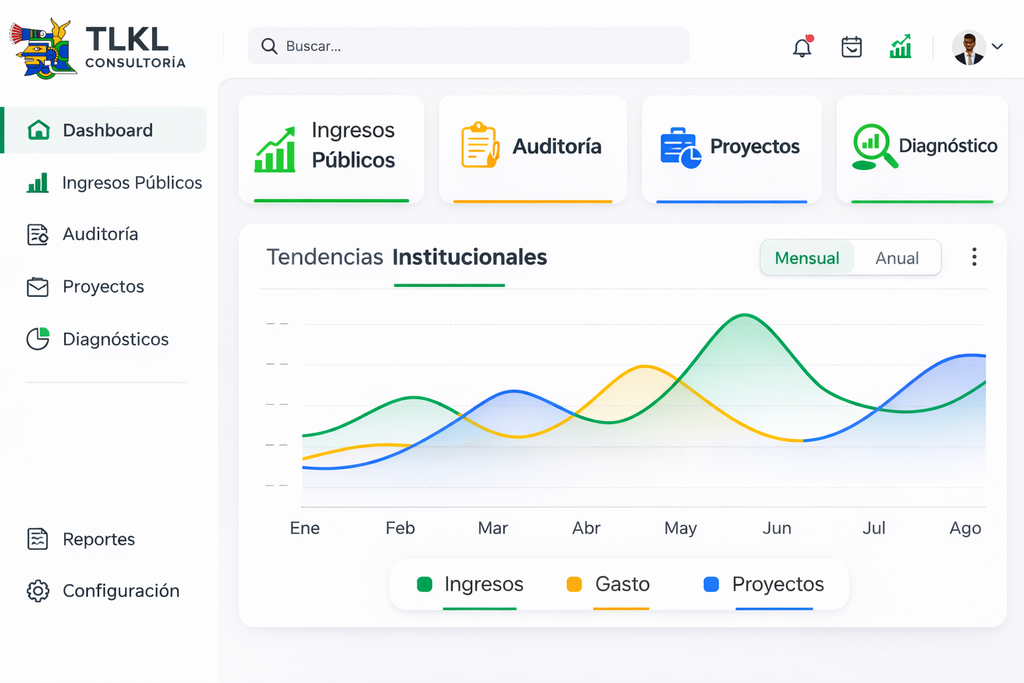1024x683 pixels.
Task: Open the calendar icon in header
Action: (851, 47)
